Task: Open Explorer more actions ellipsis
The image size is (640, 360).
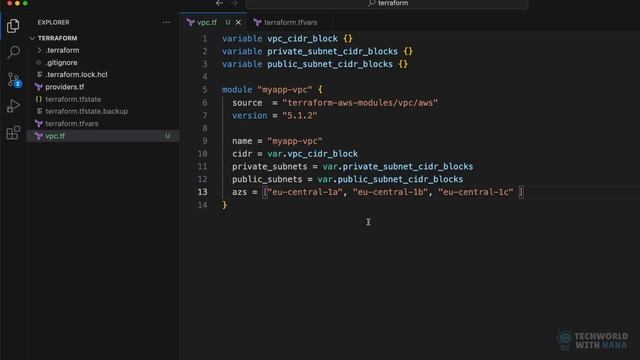Action: tap(167, 22)
